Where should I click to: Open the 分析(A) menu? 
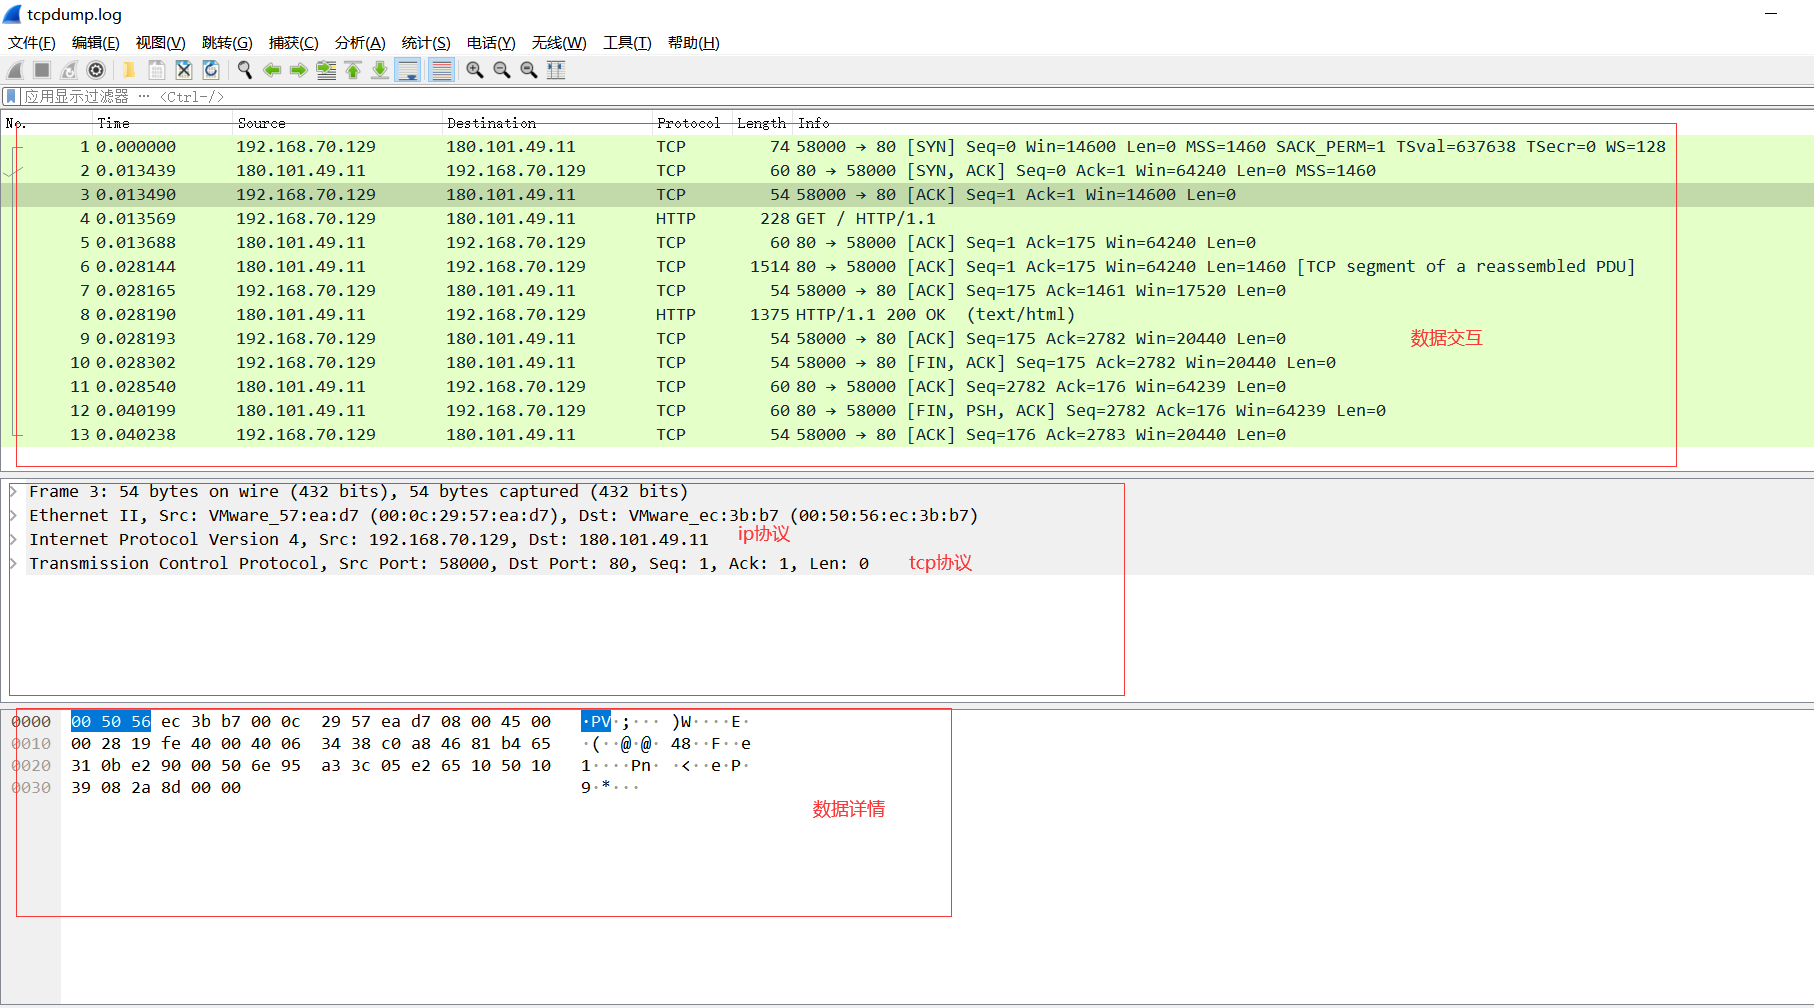coord(359,43)
